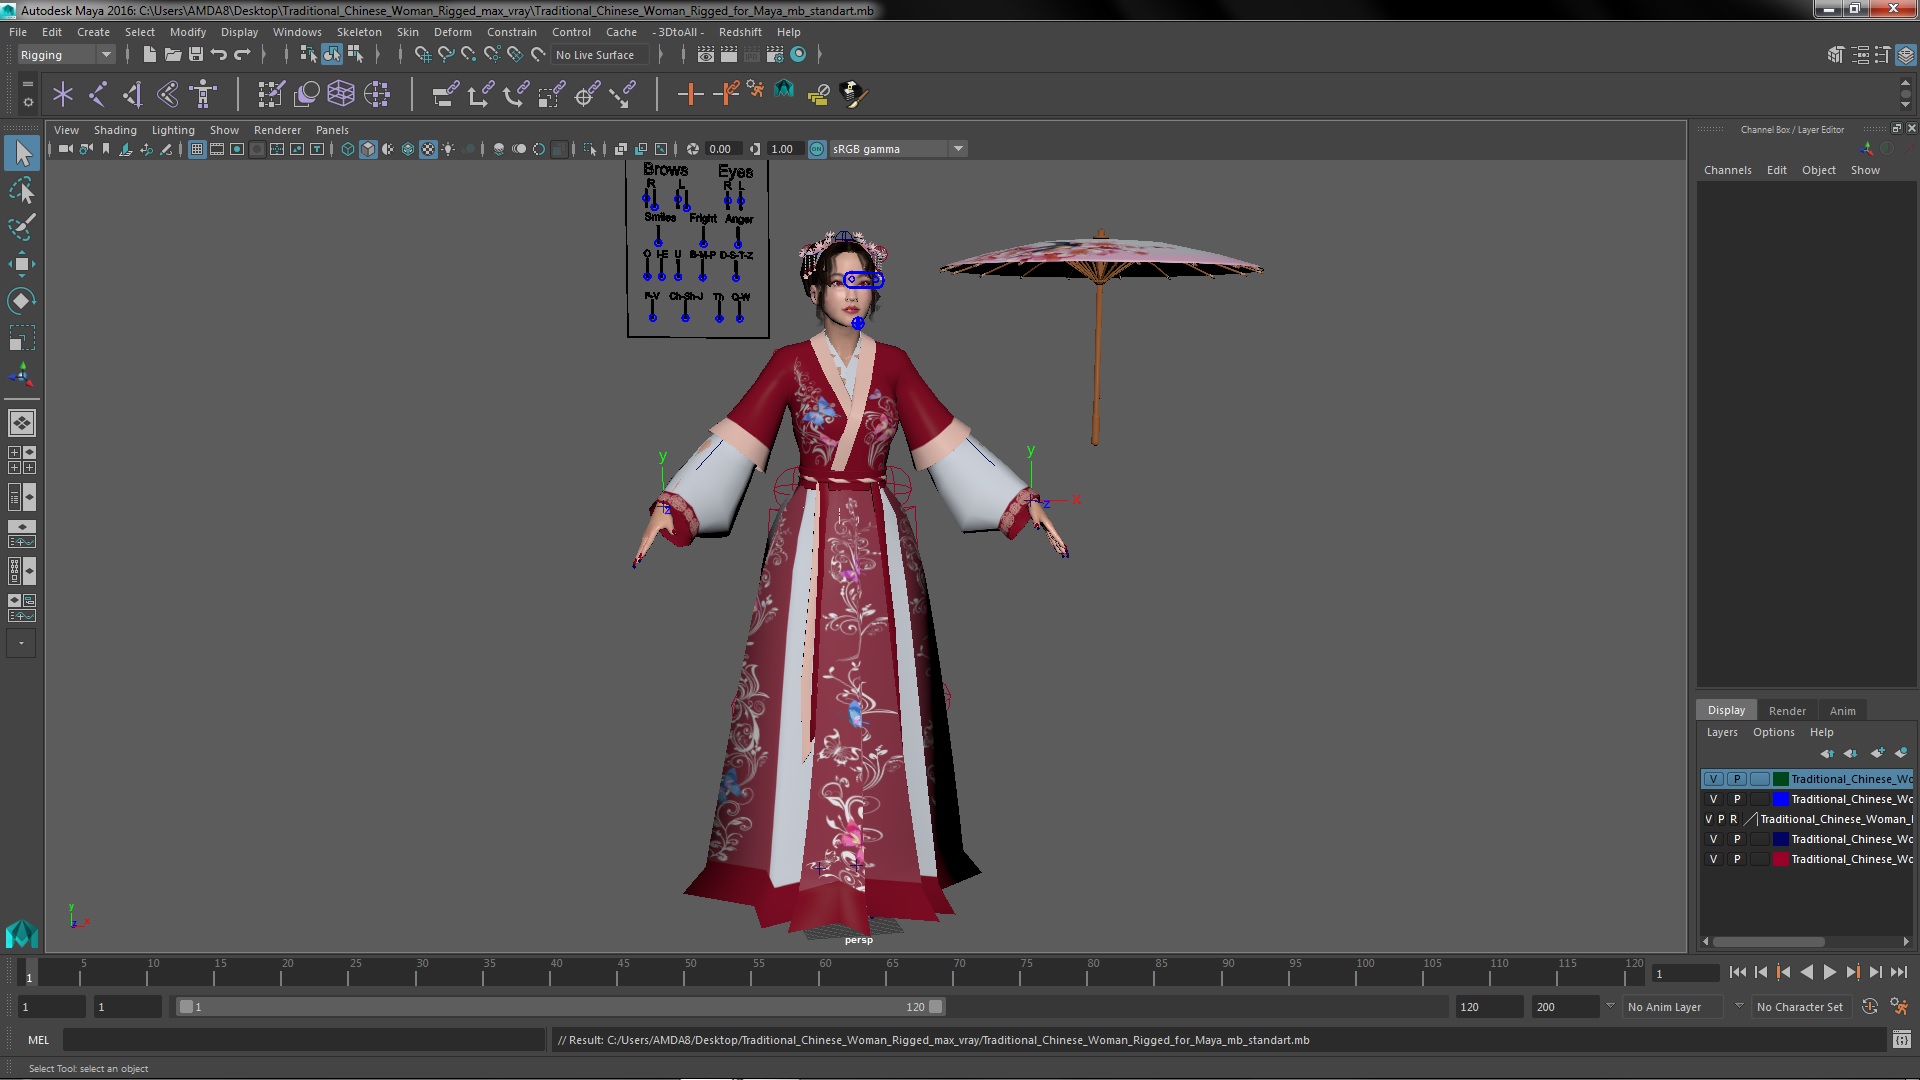Expand the sRGB gamma view transform dropdown
Screen dimensions: 1920x1080
pos(958,149)
